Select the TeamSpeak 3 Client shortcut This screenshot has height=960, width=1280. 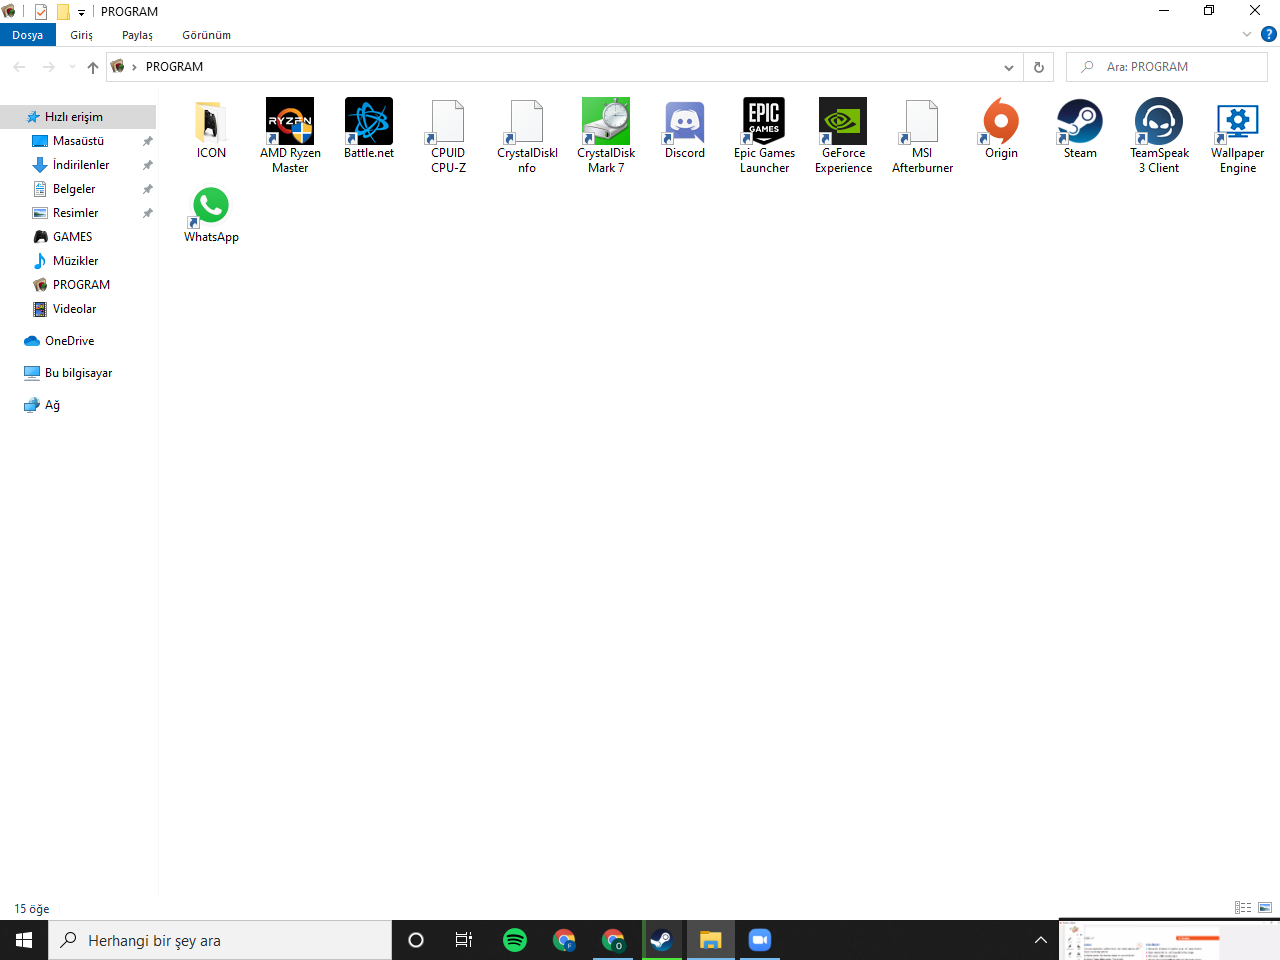coord(1159,136)
